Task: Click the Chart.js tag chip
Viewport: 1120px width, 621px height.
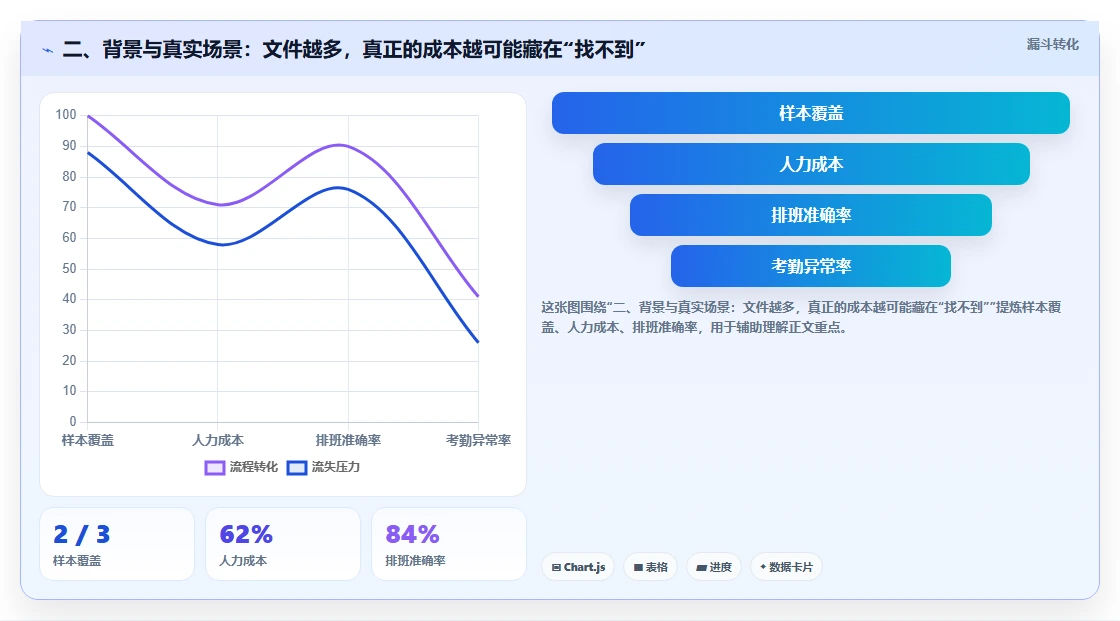Action: click(578, 567)
